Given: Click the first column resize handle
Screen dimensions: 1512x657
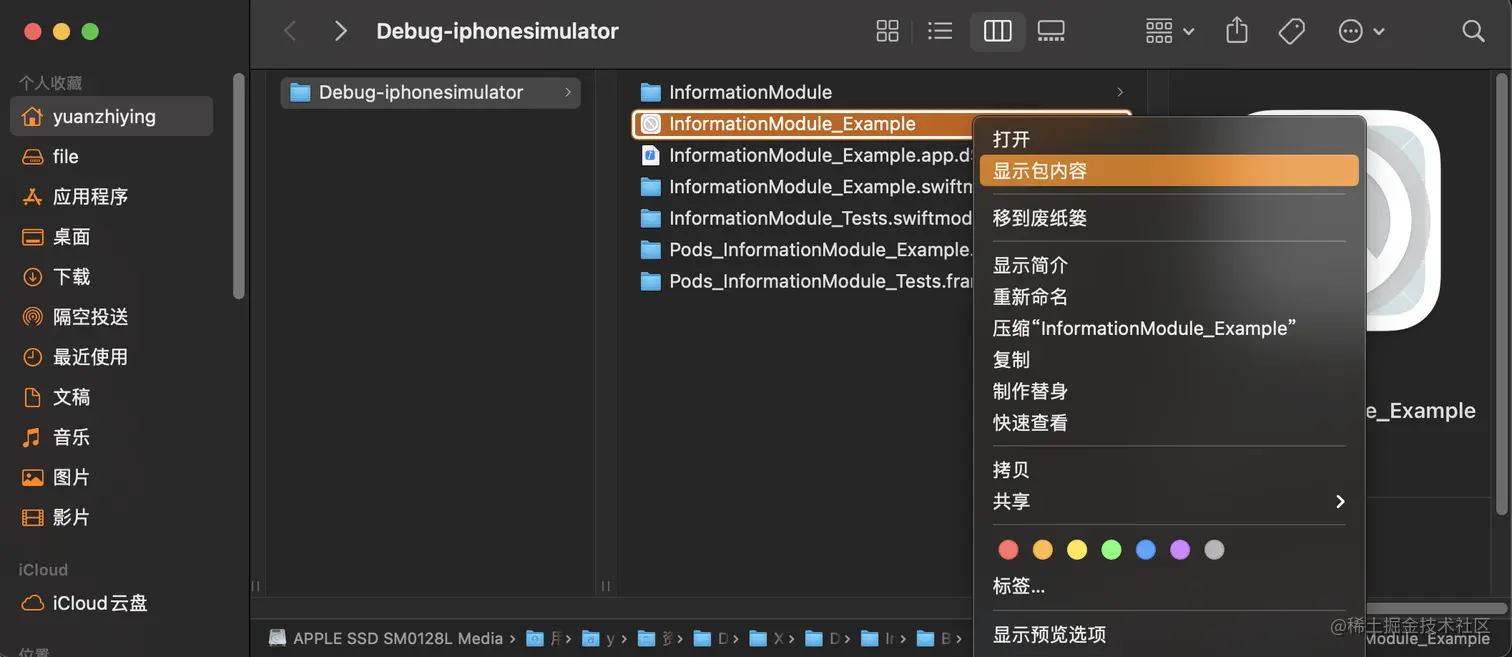Looking at the screenshot, I should click(255, 586).
